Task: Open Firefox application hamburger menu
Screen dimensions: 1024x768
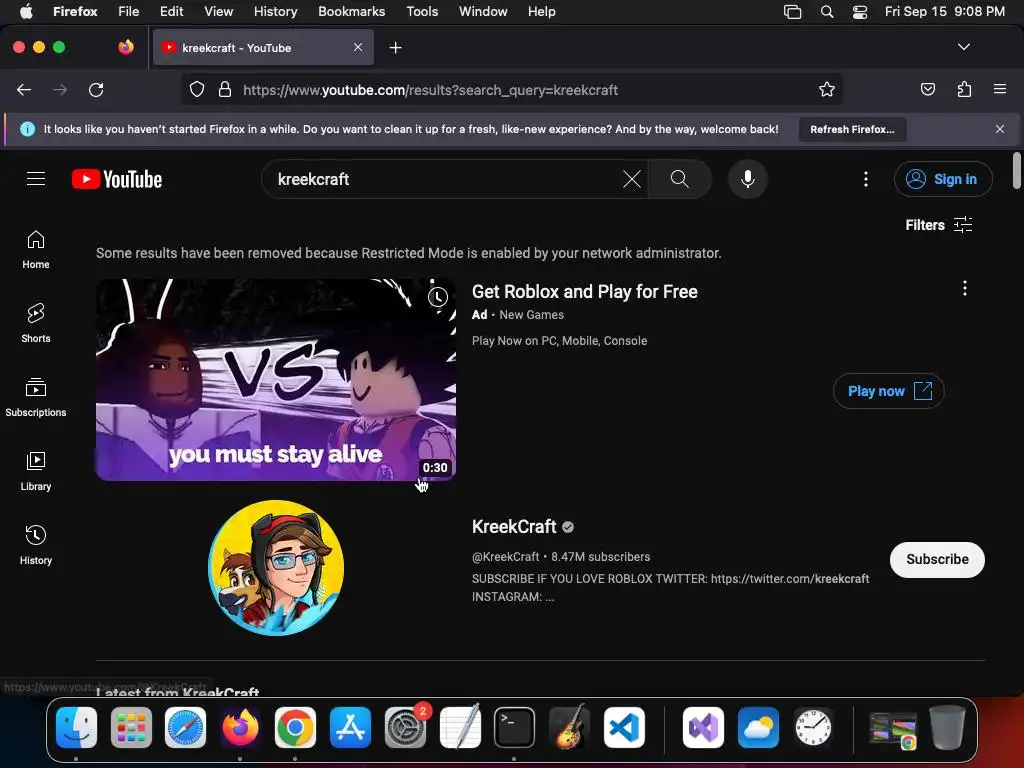Action: tap(1000, 89)
